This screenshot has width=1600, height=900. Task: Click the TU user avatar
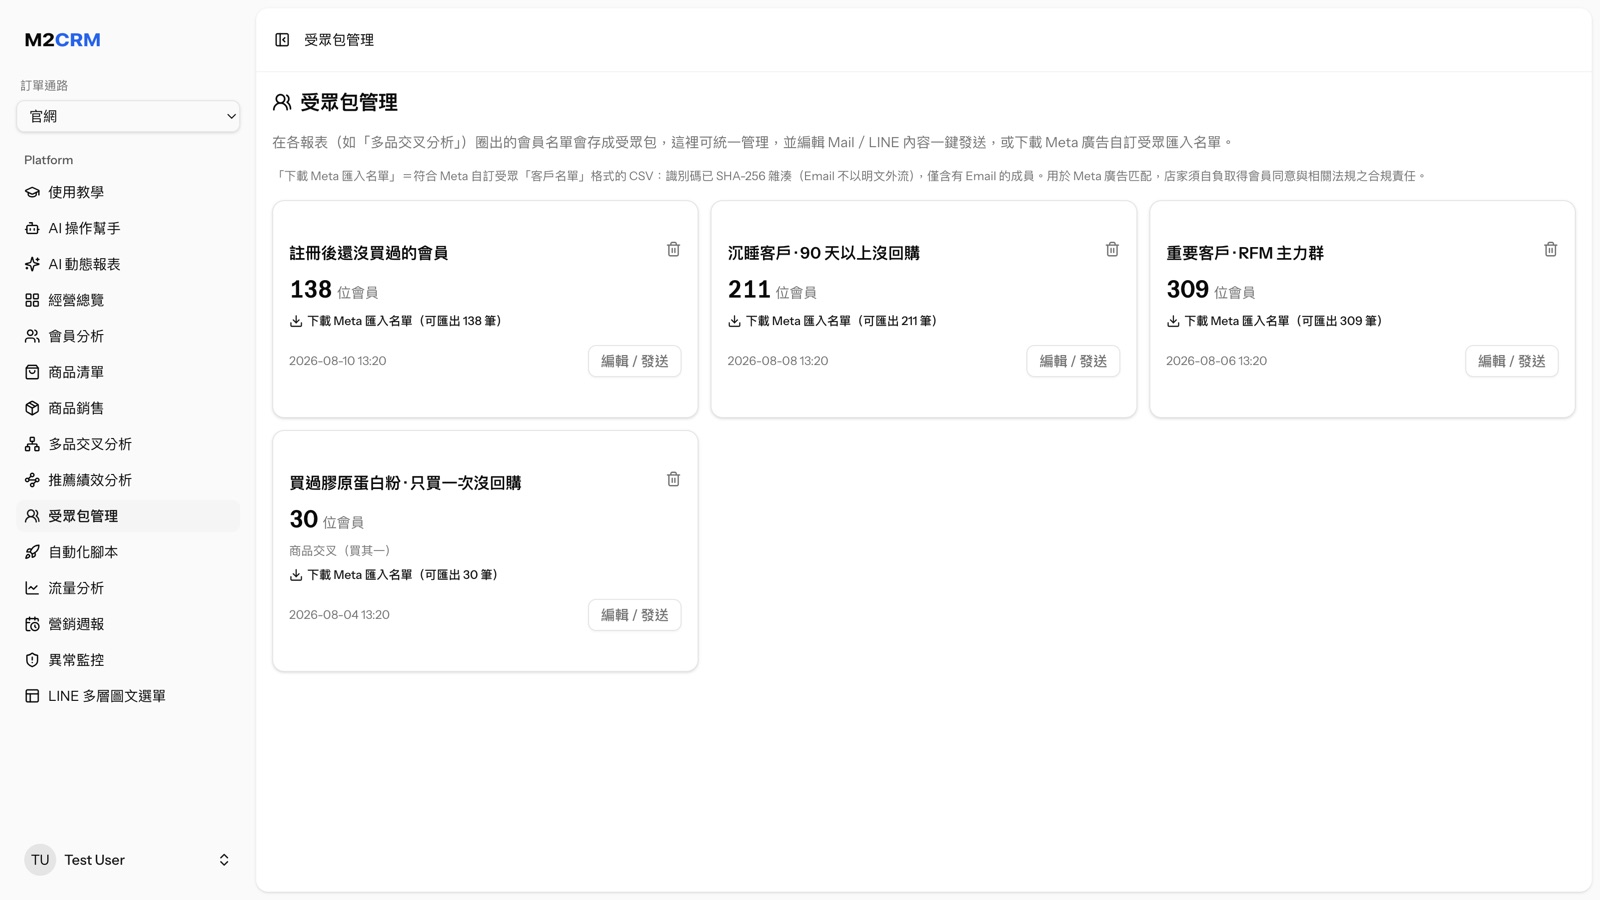tap(40, 860)
